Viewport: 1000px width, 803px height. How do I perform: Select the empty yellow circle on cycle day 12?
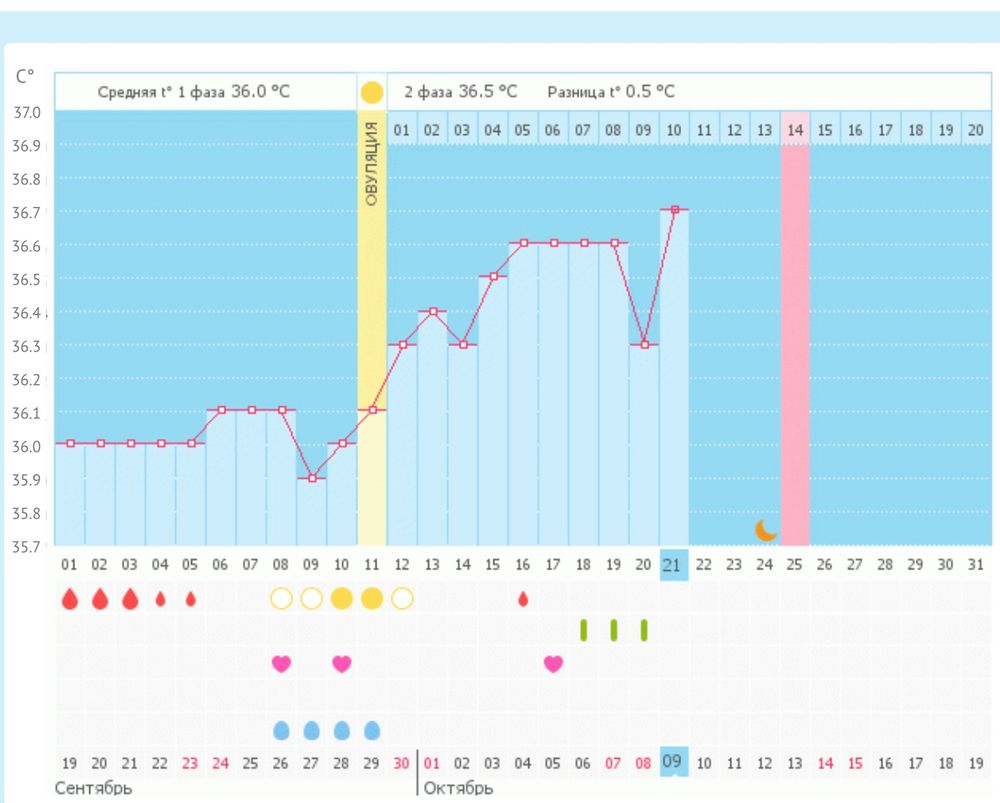402,599
